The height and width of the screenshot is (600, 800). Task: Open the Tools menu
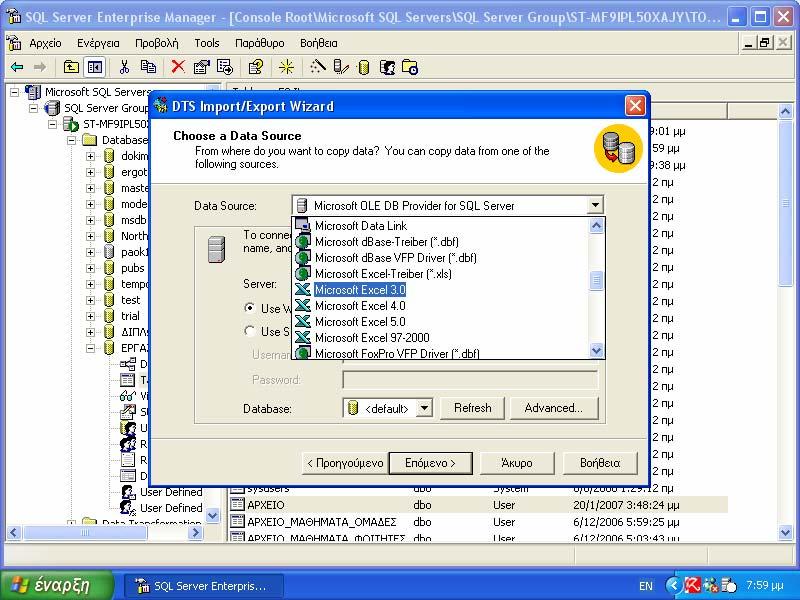[207, 43]
